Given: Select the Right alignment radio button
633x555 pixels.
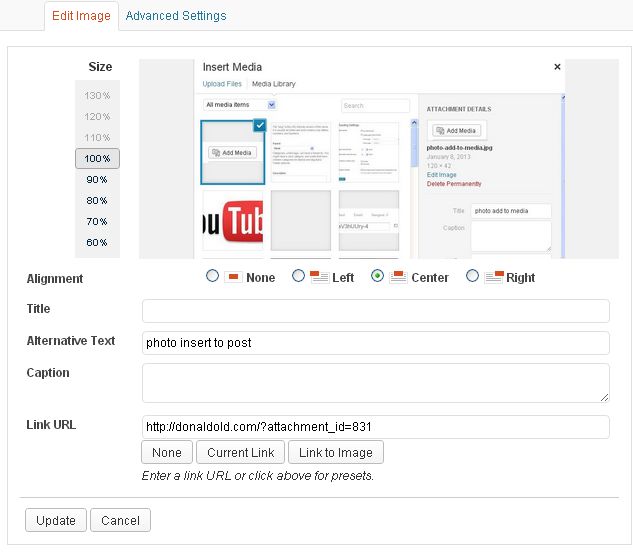Looking at the screenshot, I should (x=472, y=277).
